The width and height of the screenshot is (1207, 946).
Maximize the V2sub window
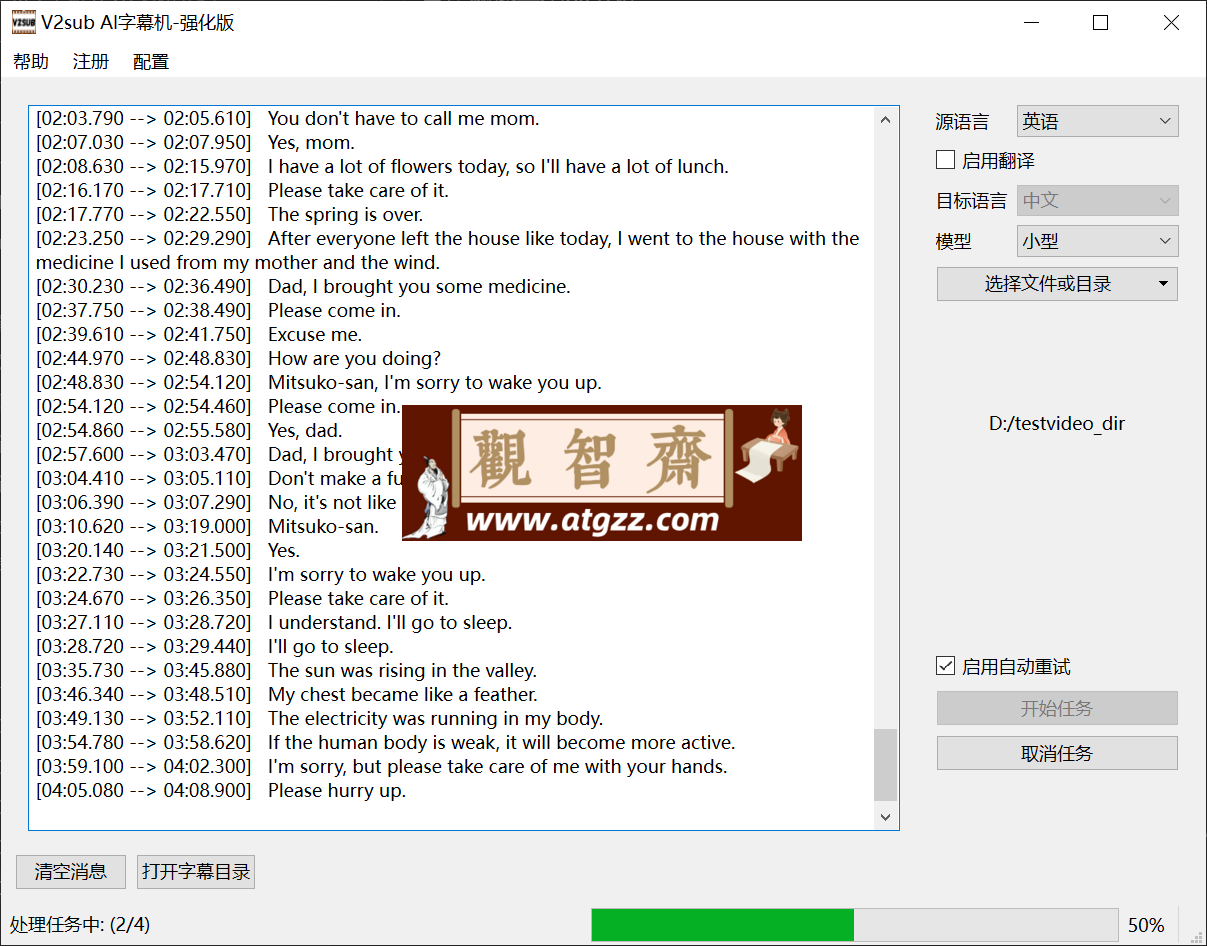(x=1101, y=23)
